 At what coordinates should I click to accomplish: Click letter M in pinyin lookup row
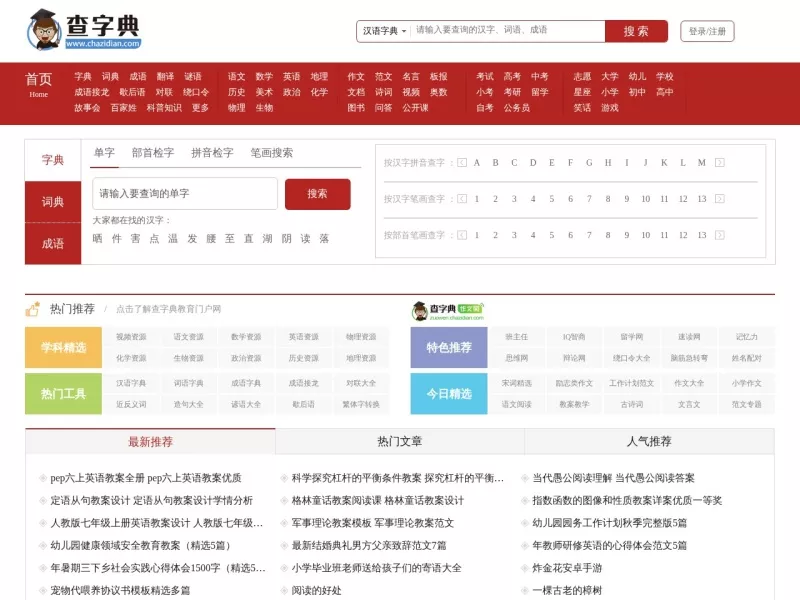(702, 163)
